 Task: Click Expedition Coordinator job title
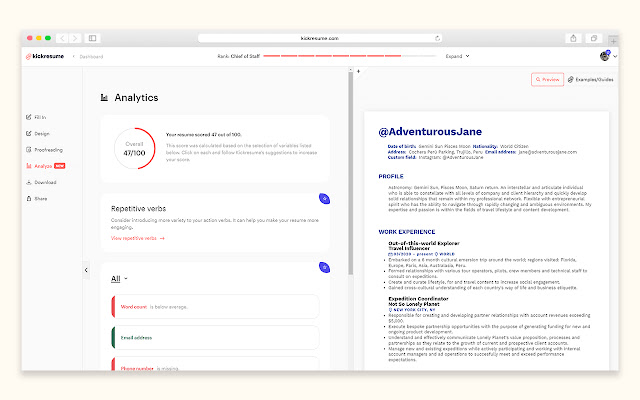[418, 299]
